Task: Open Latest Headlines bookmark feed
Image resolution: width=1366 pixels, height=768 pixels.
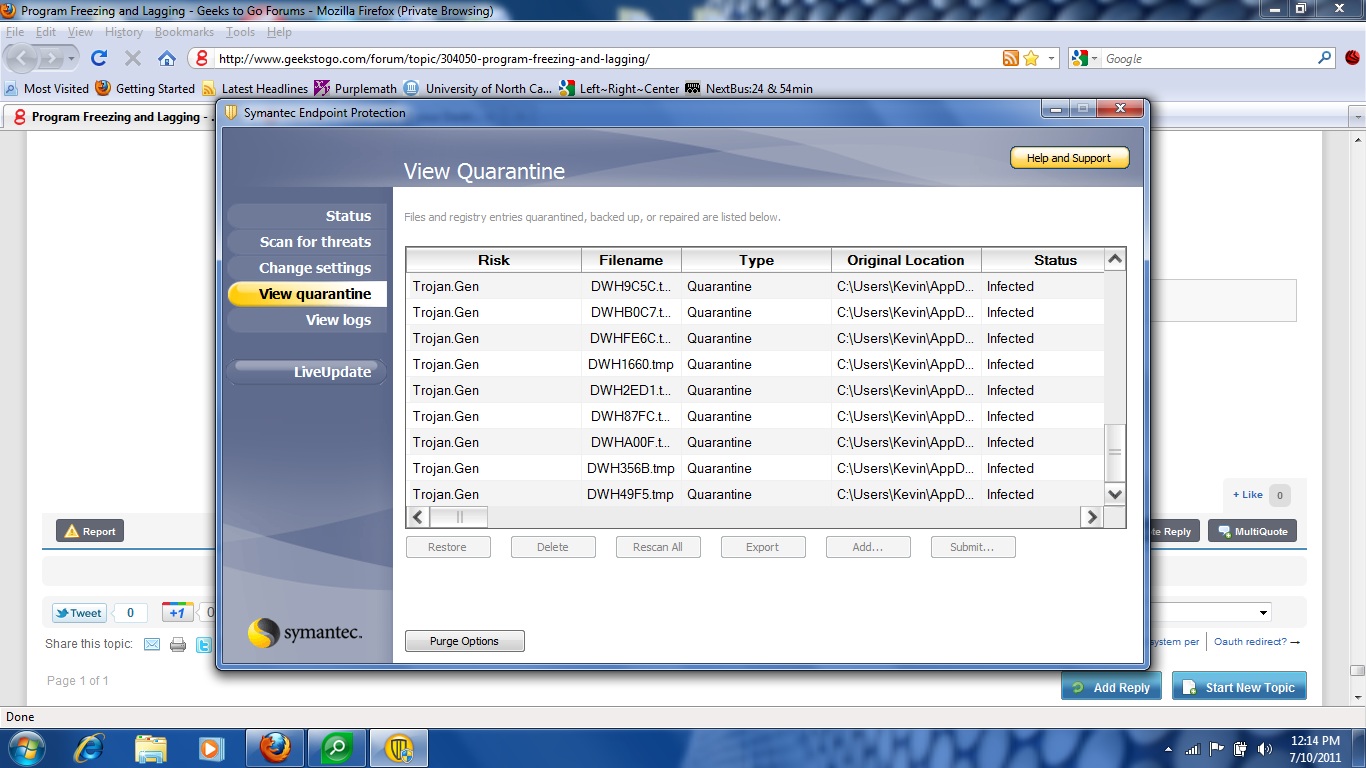Action: pyautogui.click(x=255, y=88)
